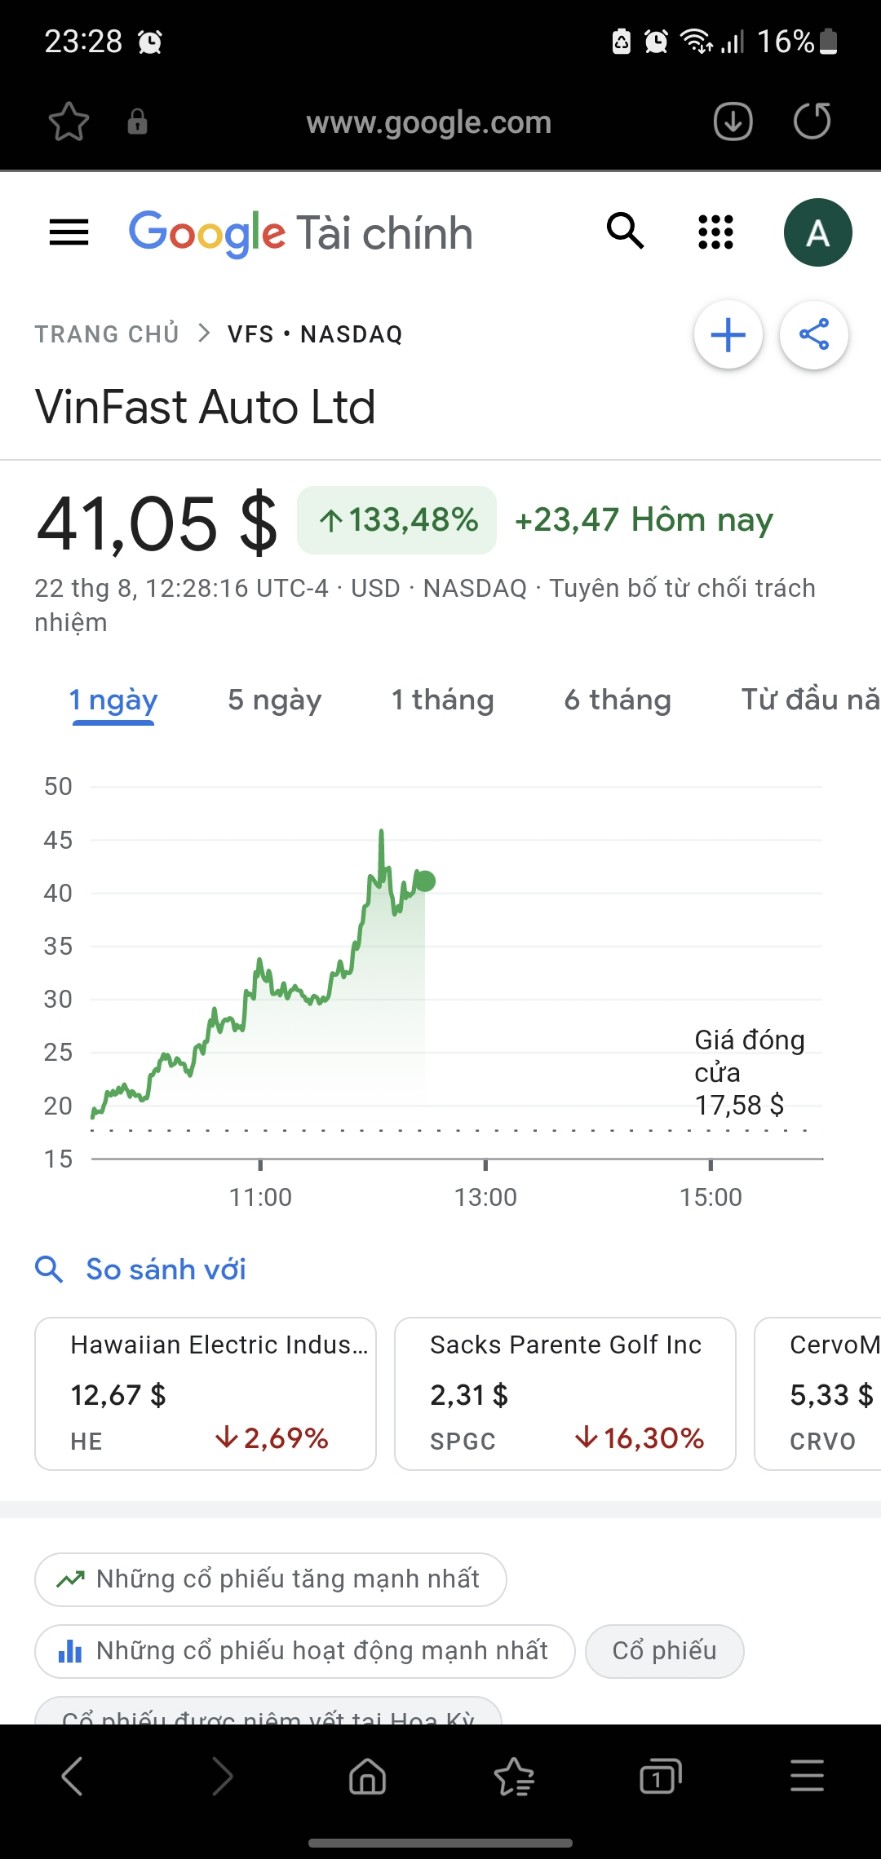881x1859 pixels.
Task: Tap Những cổ phiếu tăng mạnh nhất chip
Action: point(270,1579)
